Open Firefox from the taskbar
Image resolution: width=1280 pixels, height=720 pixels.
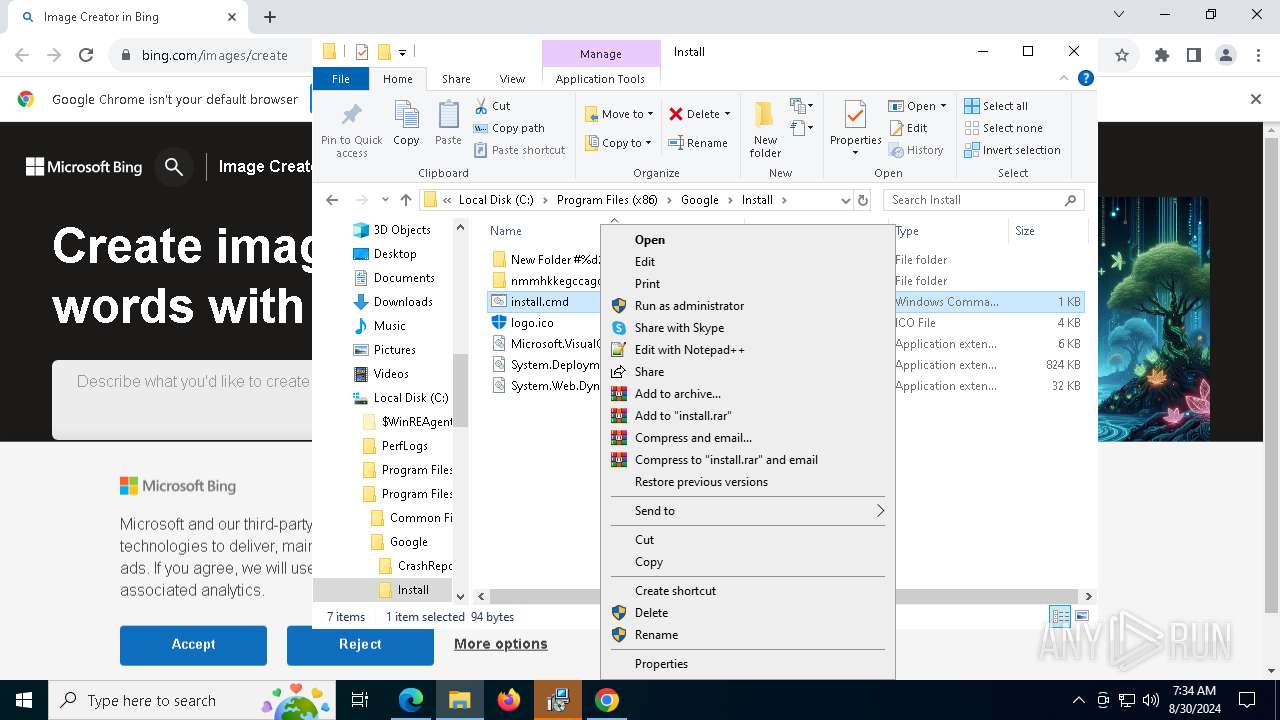point(509,700)
